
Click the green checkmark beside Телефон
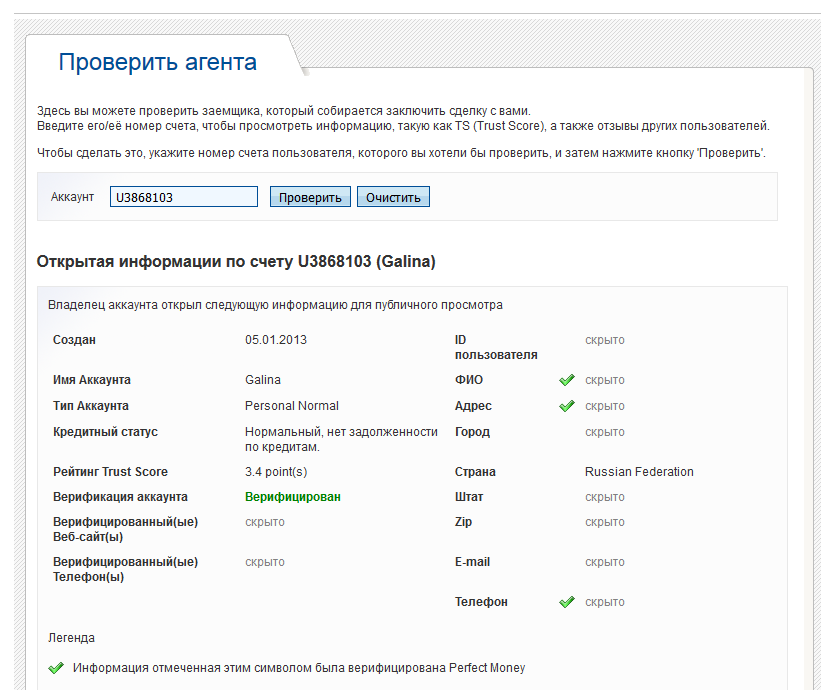click(567, 602)
